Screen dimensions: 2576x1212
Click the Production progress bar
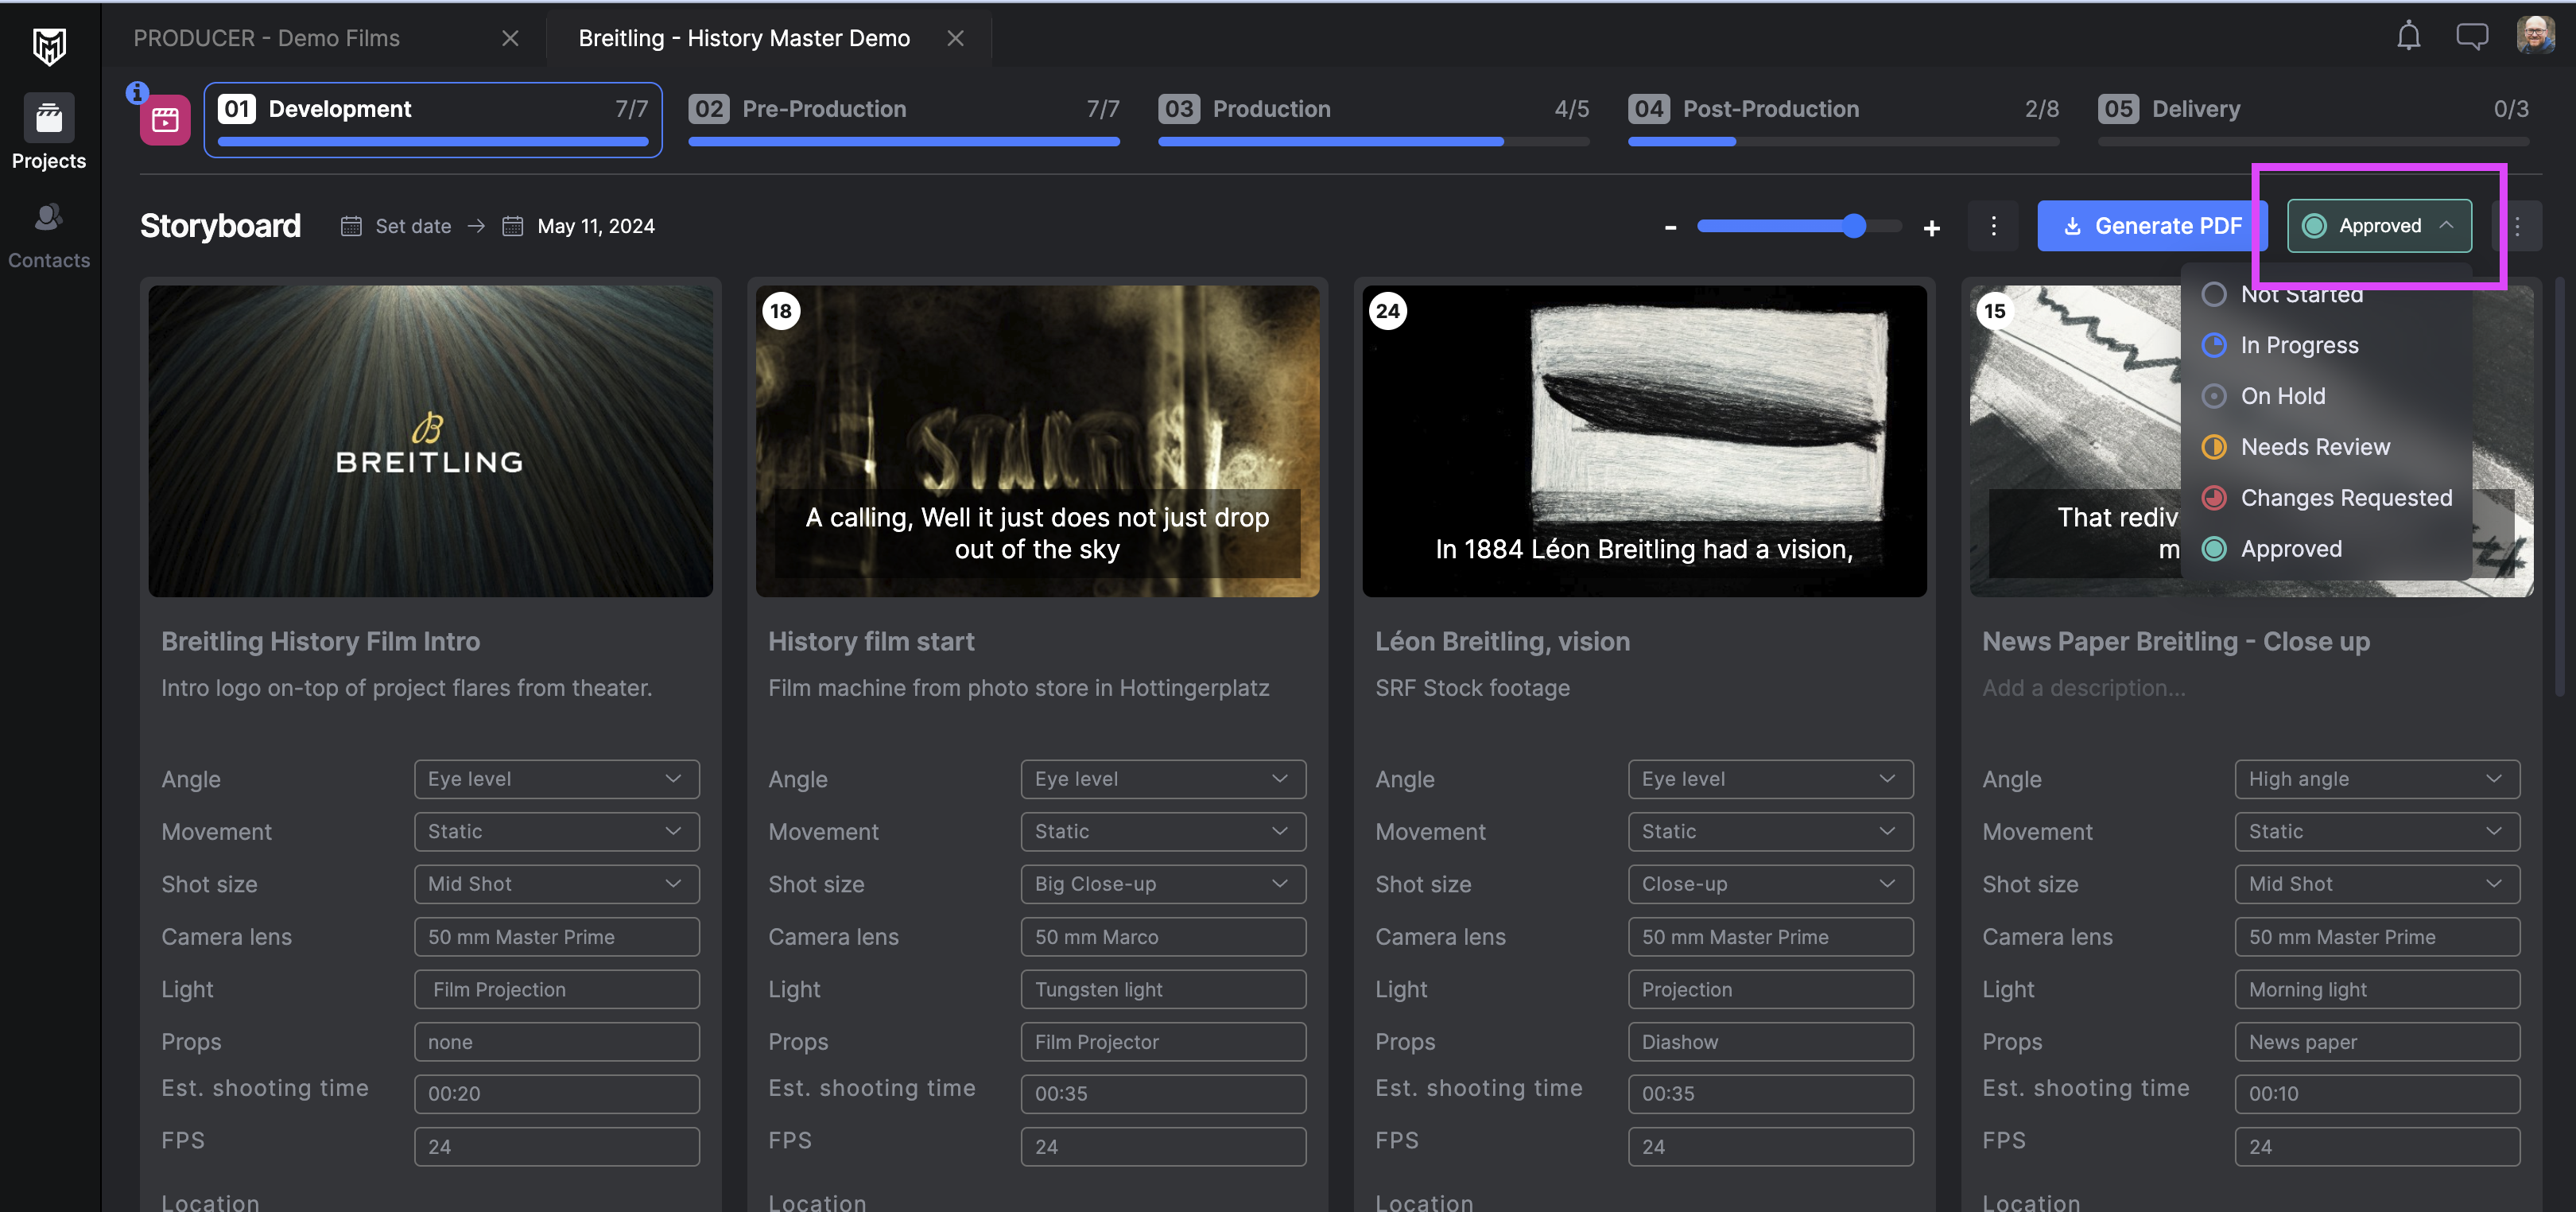tap(1373, 142)
